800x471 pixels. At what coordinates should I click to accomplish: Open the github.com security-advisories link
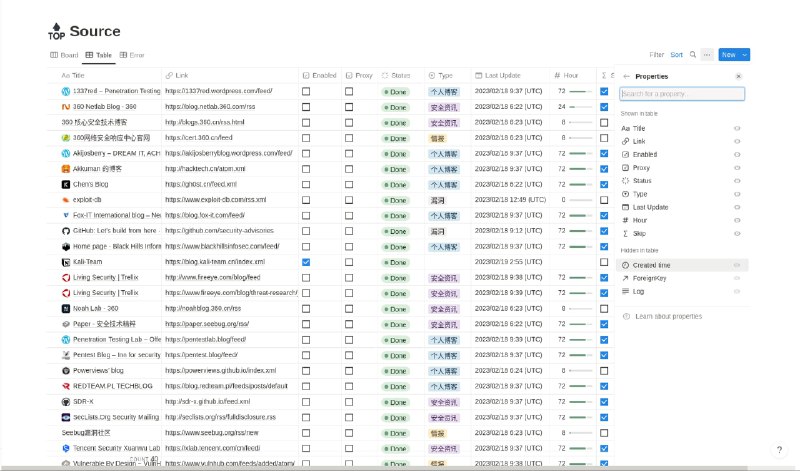[219, 231]
